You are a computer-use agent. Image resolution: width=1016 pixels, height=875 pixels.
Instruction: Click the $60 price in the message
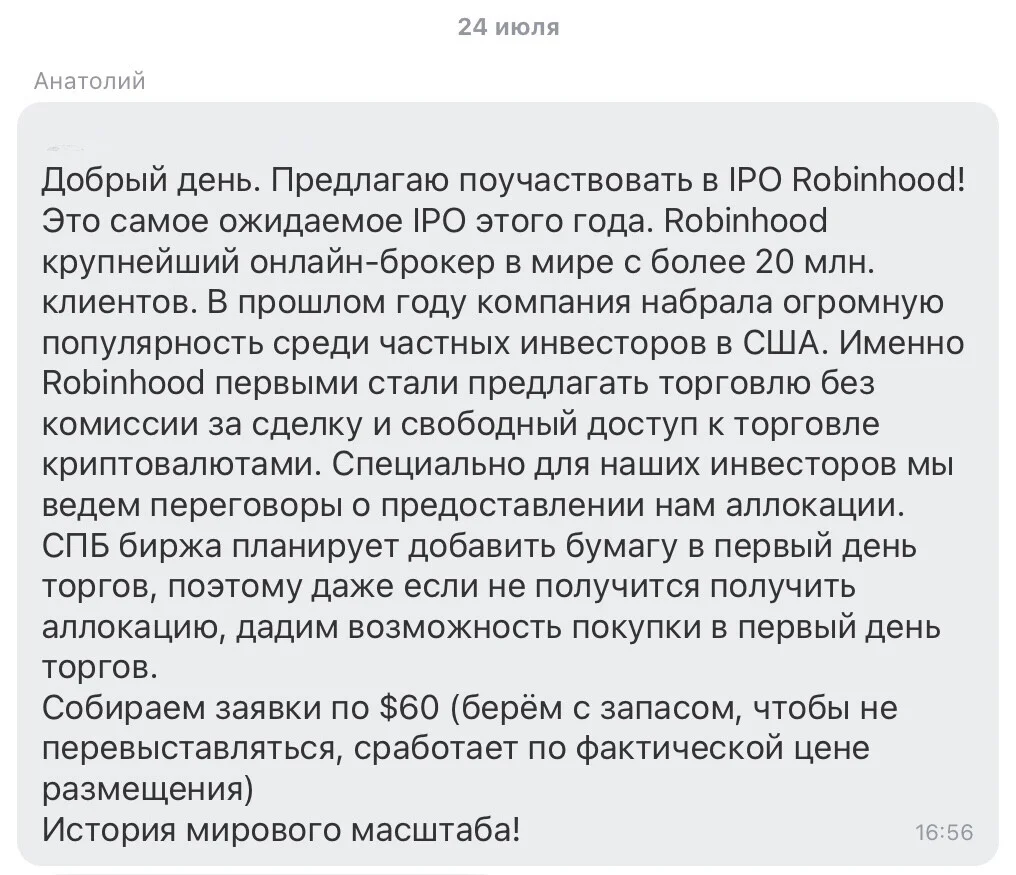click(408, 708)
